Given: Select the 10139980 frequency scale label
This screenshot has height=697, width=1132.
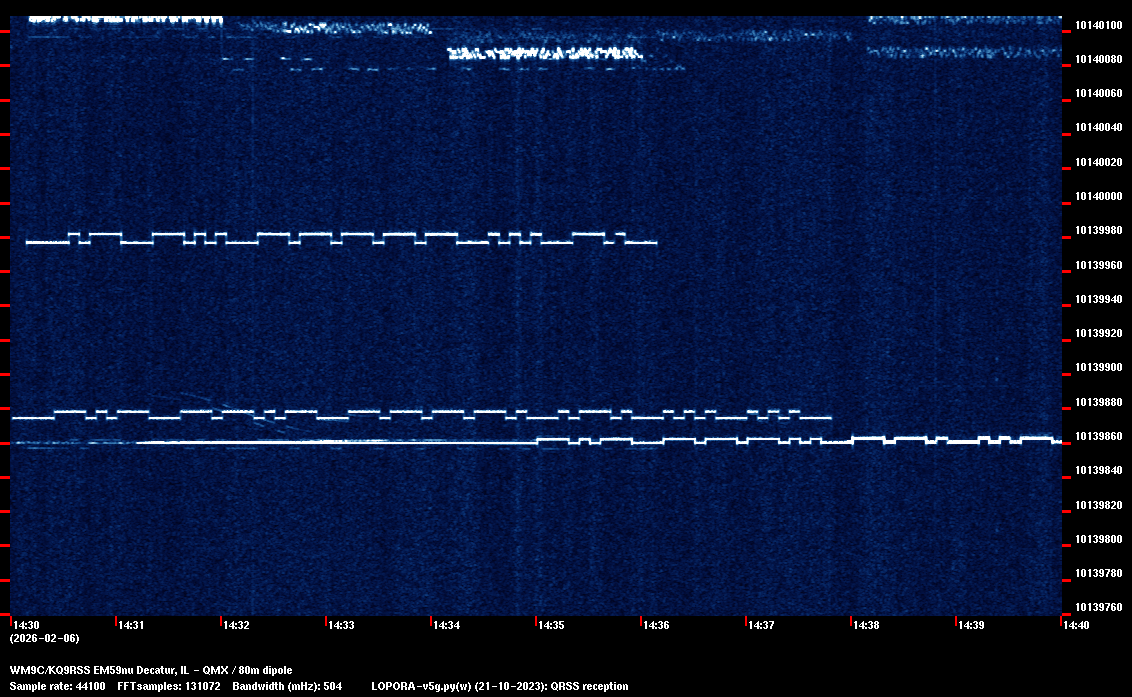Looking at the screenshot, I should pyautogui.click(x=1098, y=231).
